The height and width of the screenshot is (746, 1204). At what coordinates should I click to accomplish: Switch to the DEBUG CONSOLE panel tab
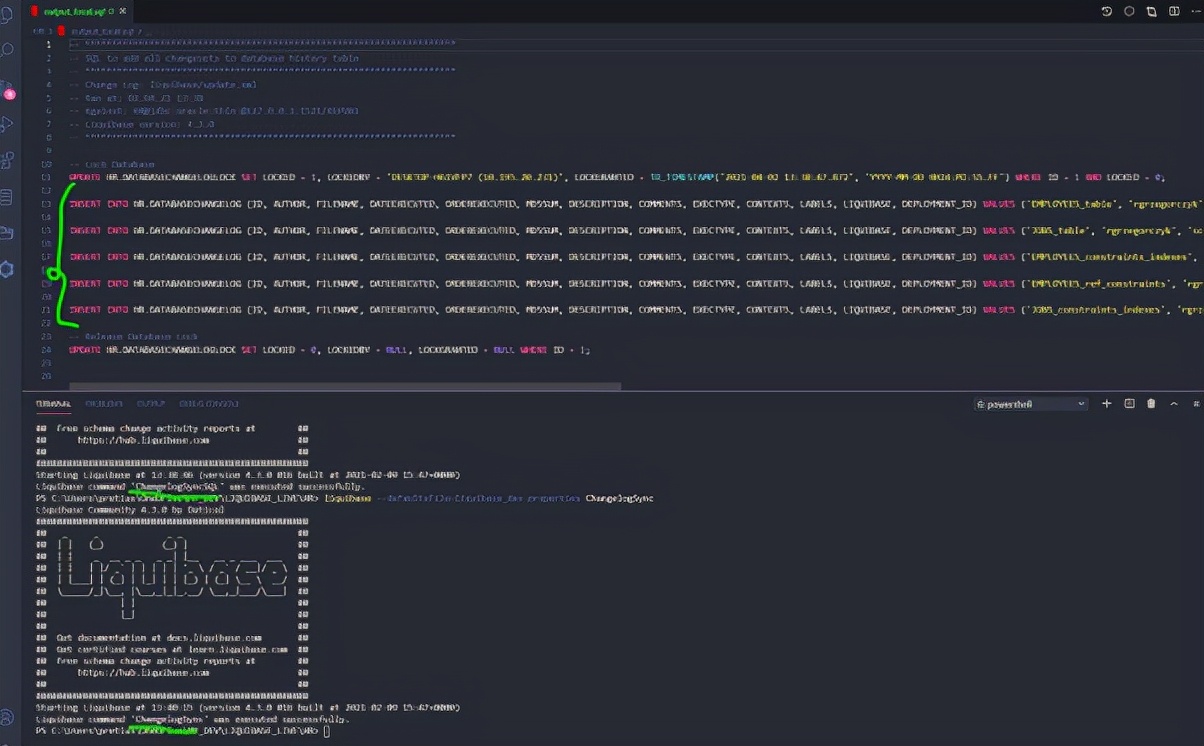pyautogui.click(x=209, y=404)
